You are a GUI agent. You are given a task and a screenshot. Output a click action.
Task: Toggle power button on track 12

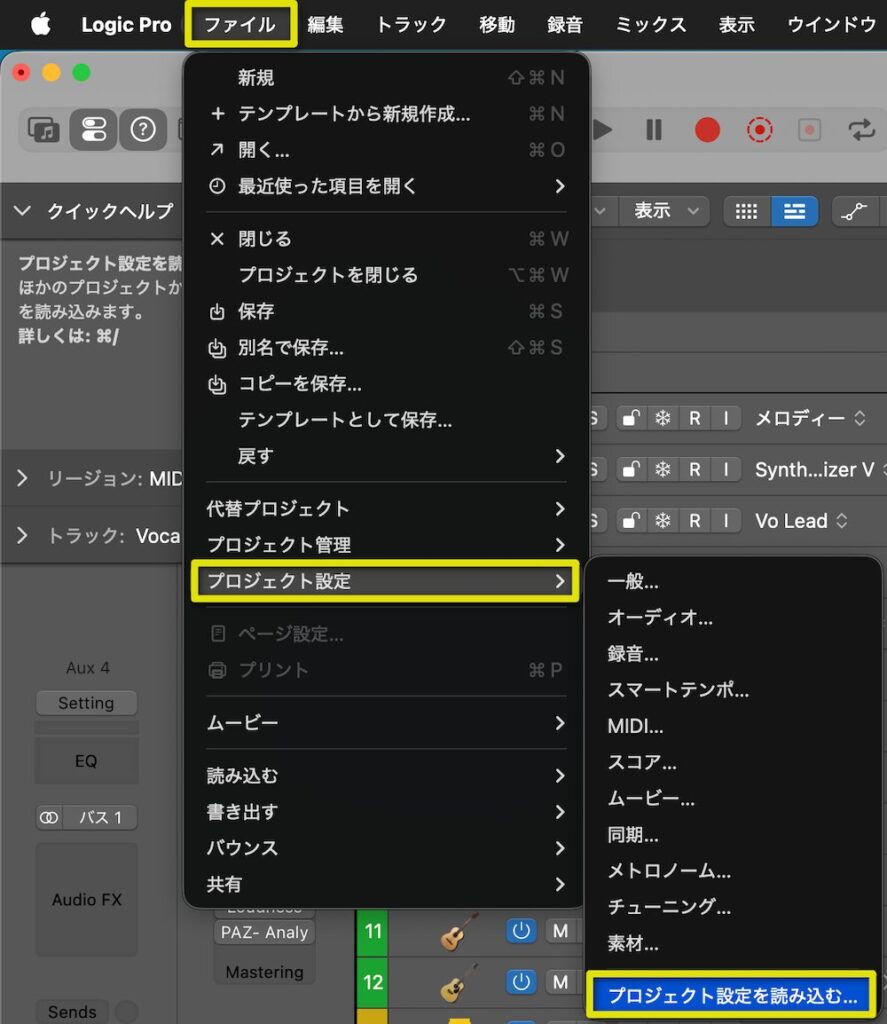tap(521, 982)
